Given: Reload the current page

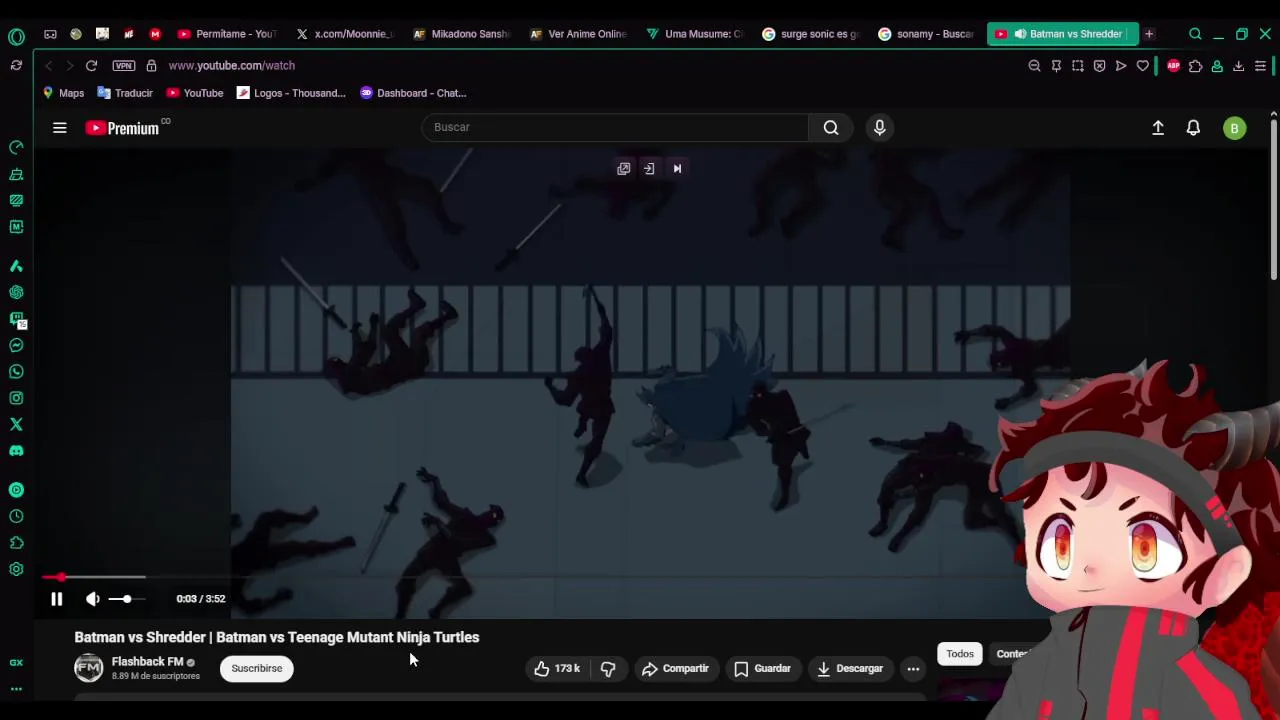Looking at the screenshot, I should tap(91, 65).
